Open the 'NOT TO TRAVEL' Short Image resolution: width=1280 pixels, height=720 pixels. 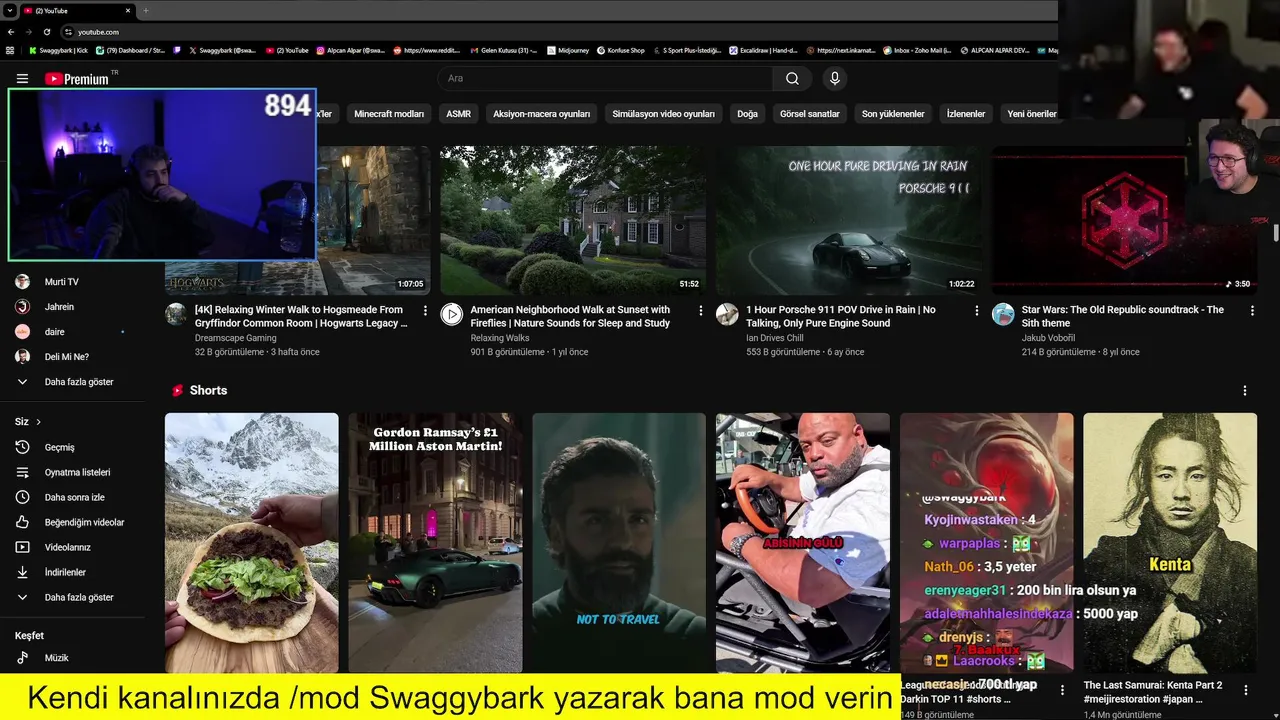[619, 542]
